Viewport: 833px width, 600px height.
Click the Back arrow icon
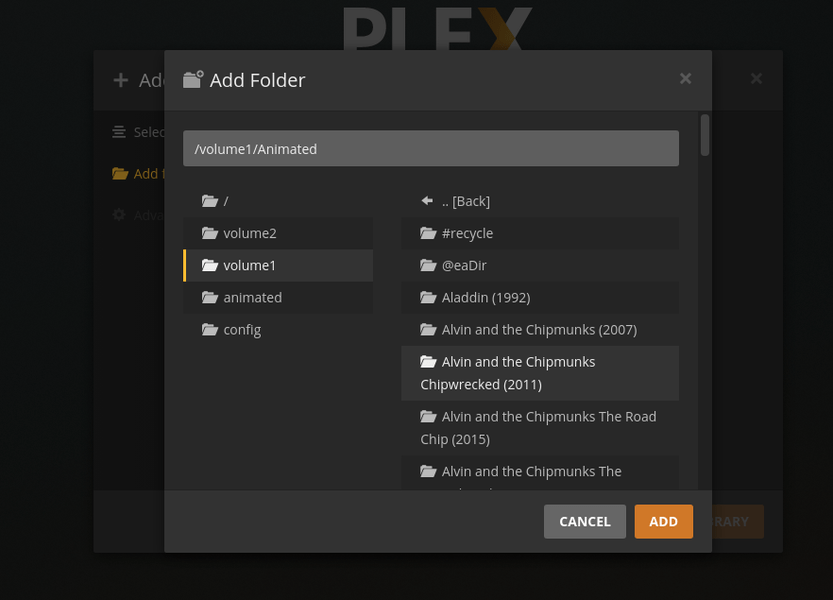427,201
